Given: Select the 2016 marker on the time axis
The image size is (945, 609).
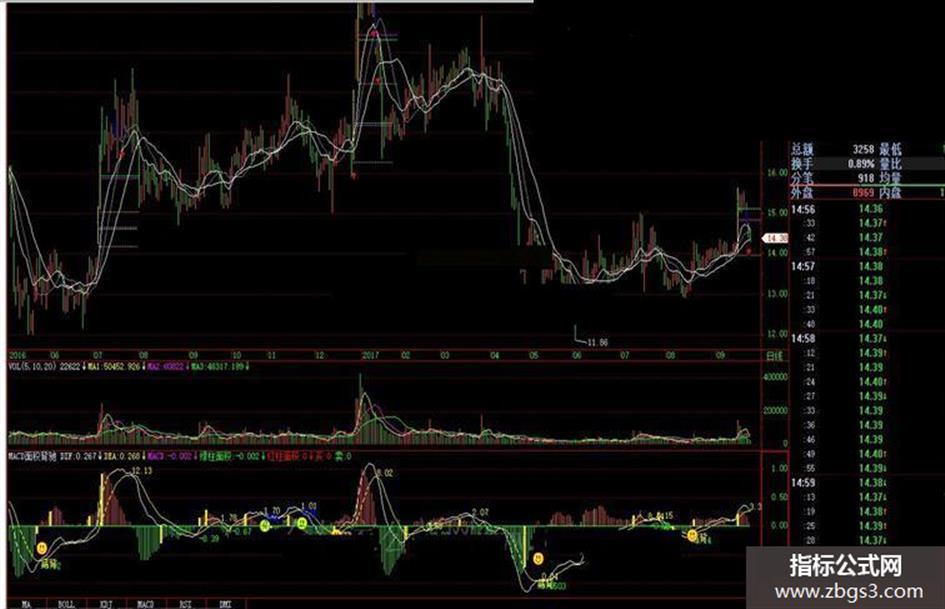Looking at the screenshot, I should 18,355.
